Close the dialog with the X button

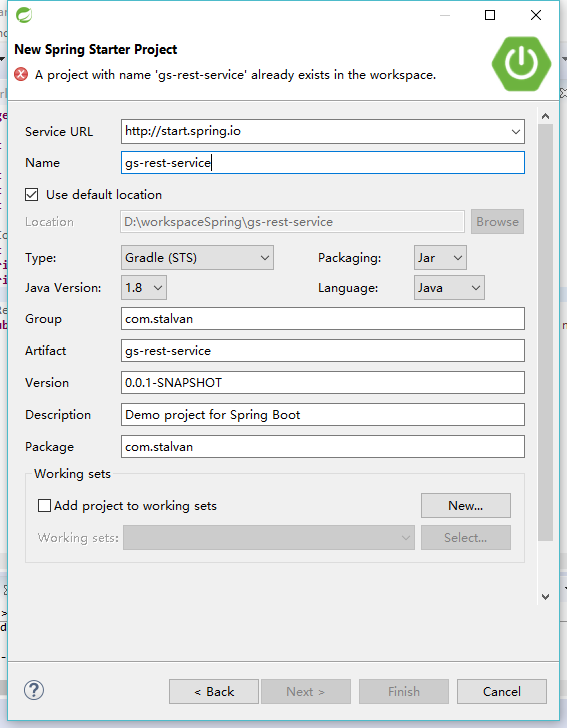pos(536,15)
